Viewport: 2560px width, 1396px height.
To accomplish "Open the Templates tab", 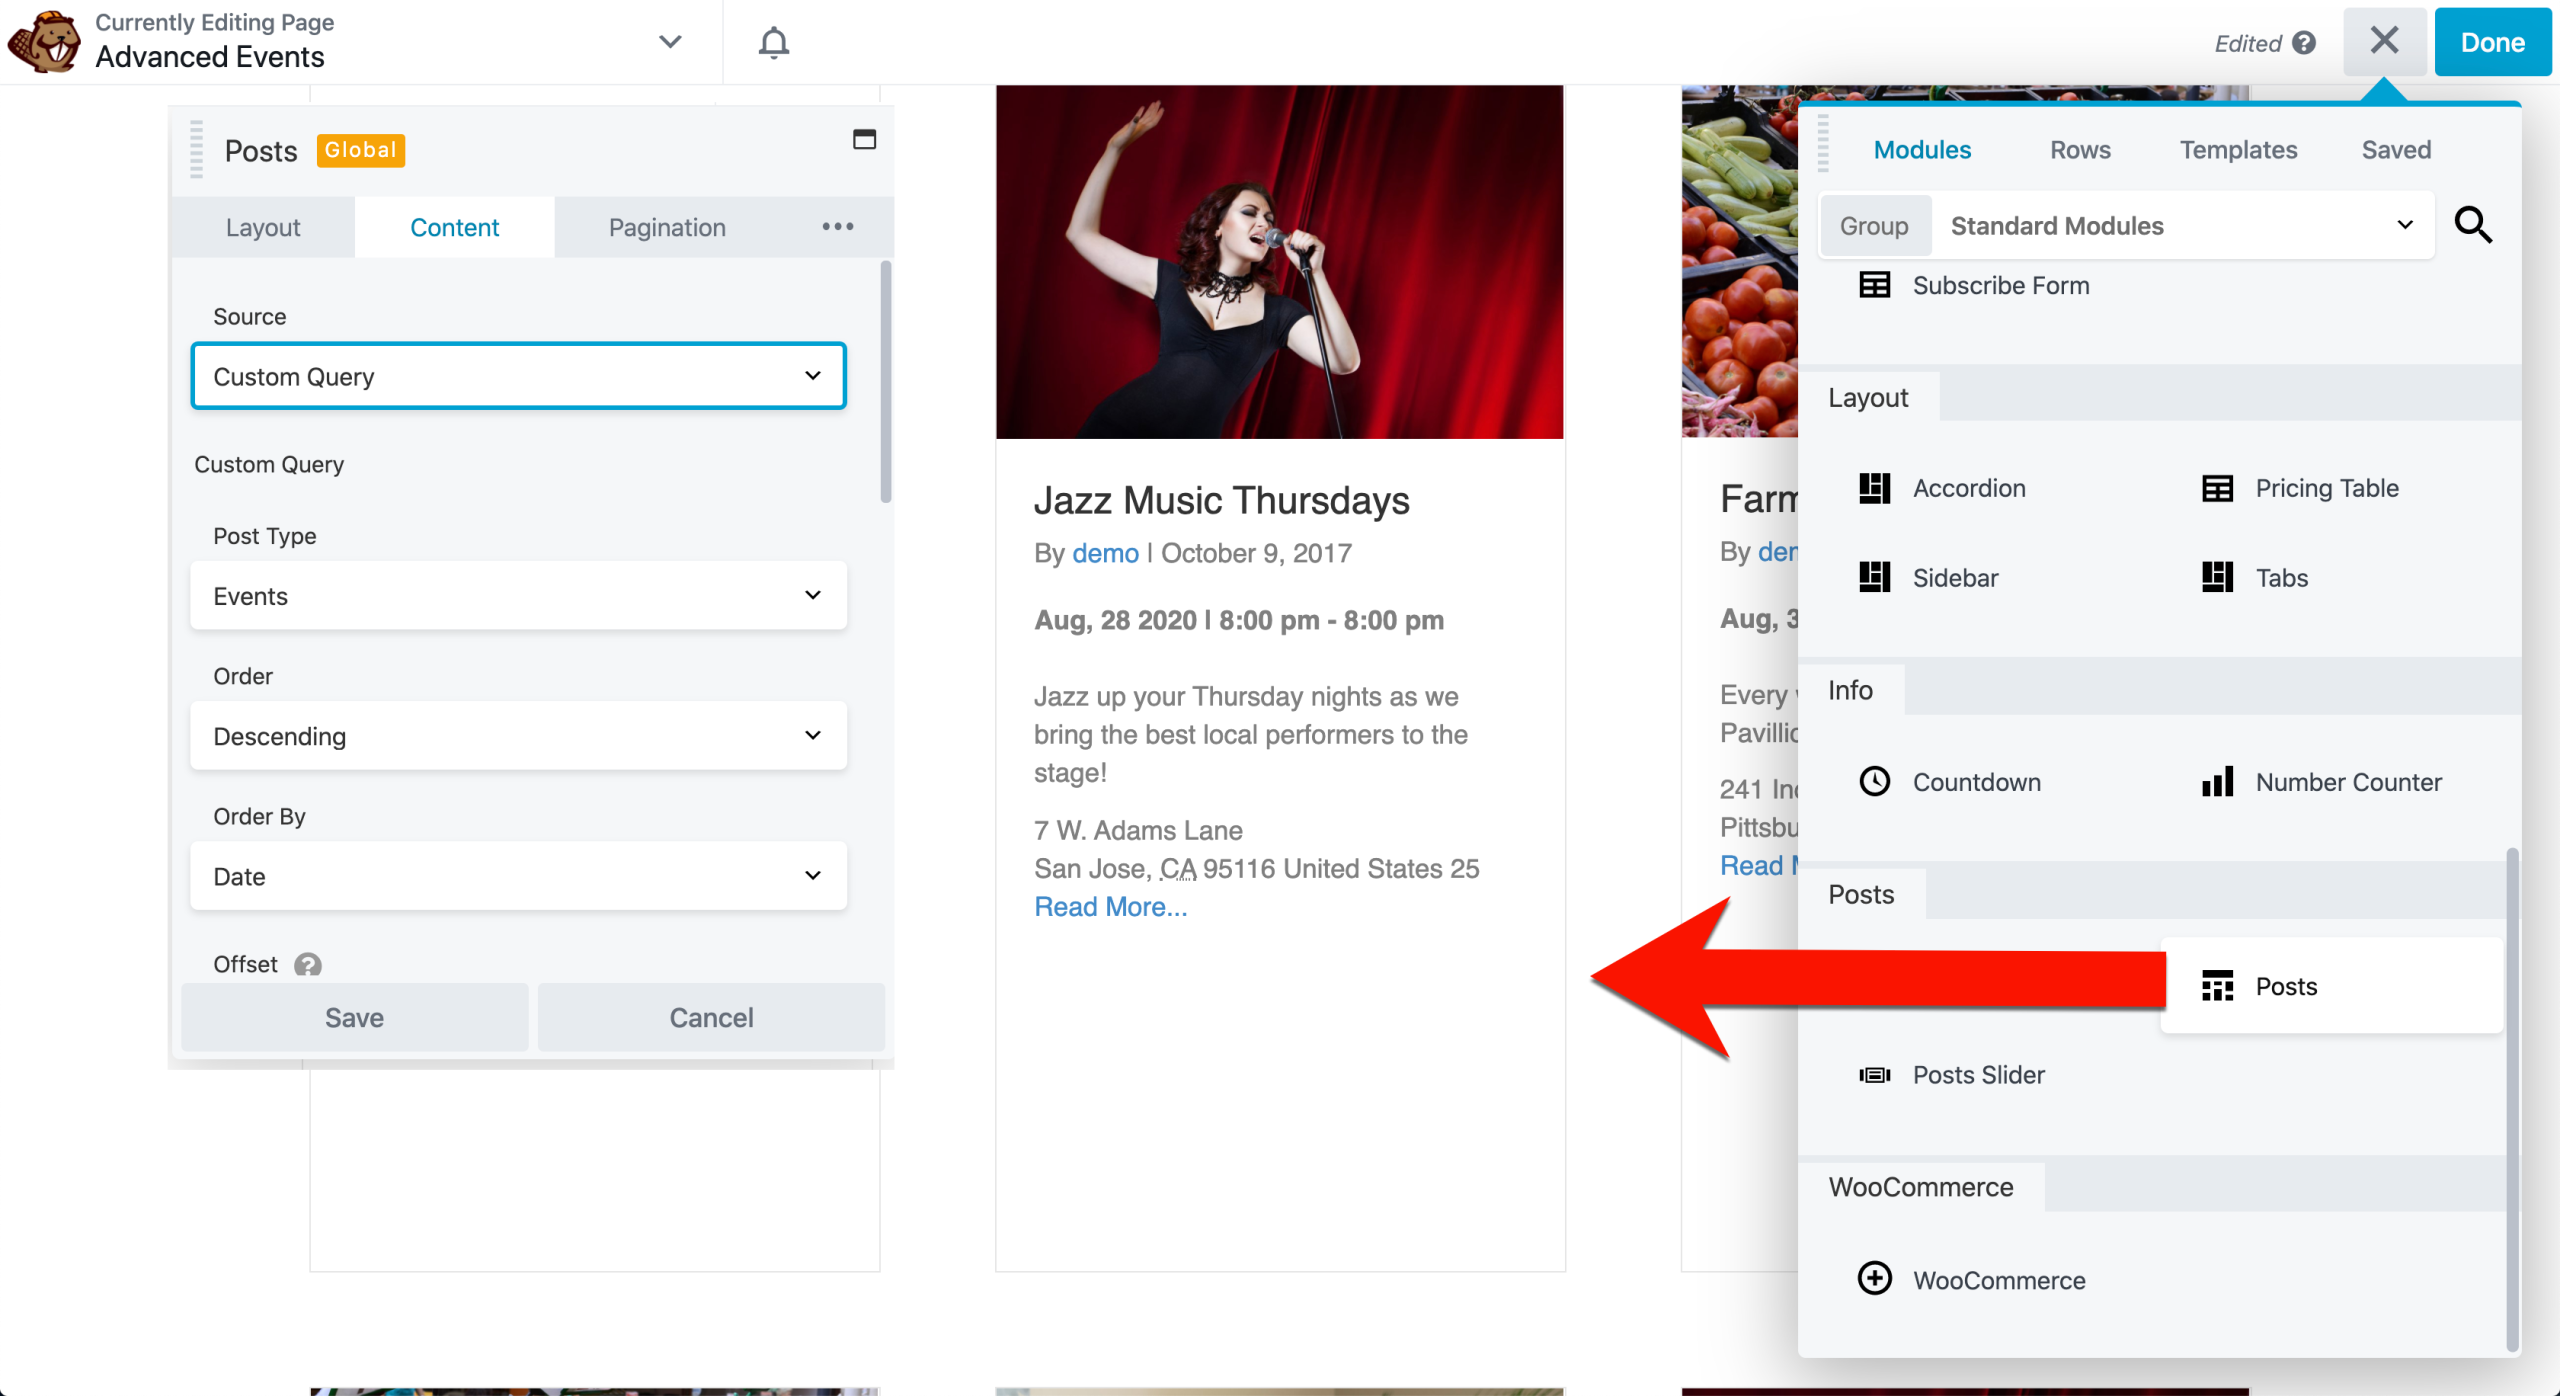I will 2238,150.
